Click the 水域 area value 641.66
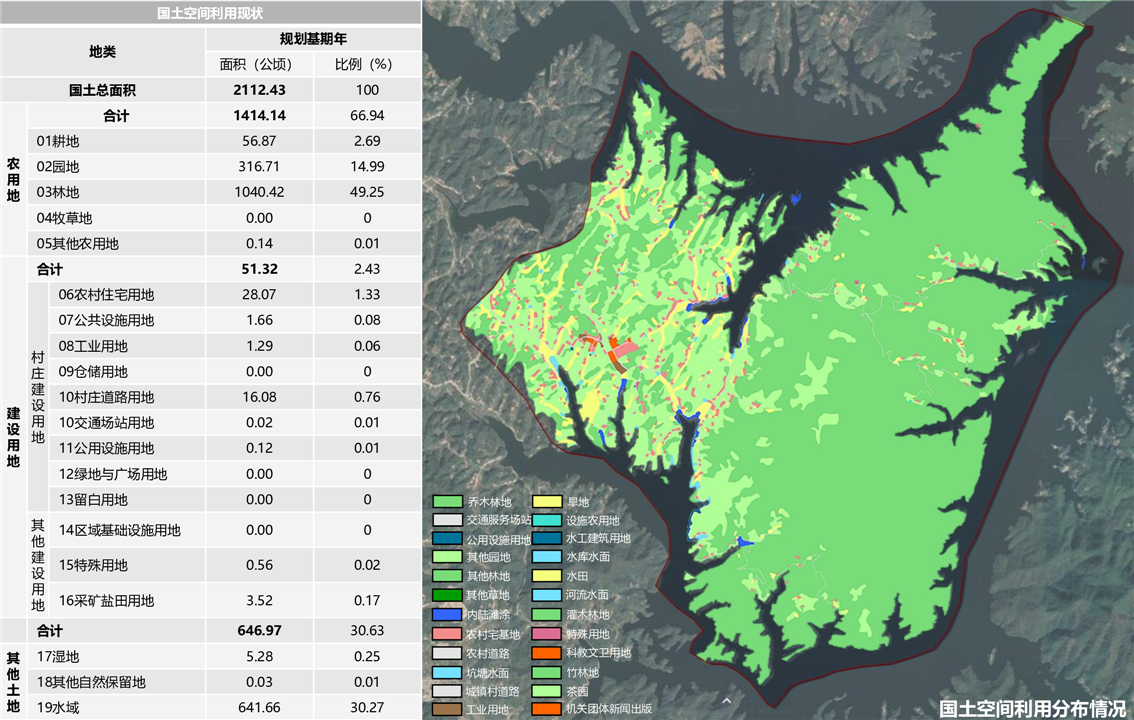Viewport: 1134px width, 720px height. pos(259,708)
